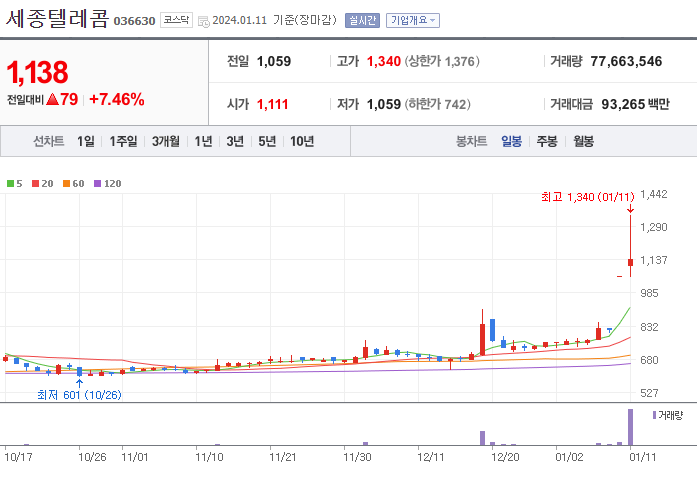697x481 pixels.
Task: Click the current price 1,138
Action: coord(37,72)
